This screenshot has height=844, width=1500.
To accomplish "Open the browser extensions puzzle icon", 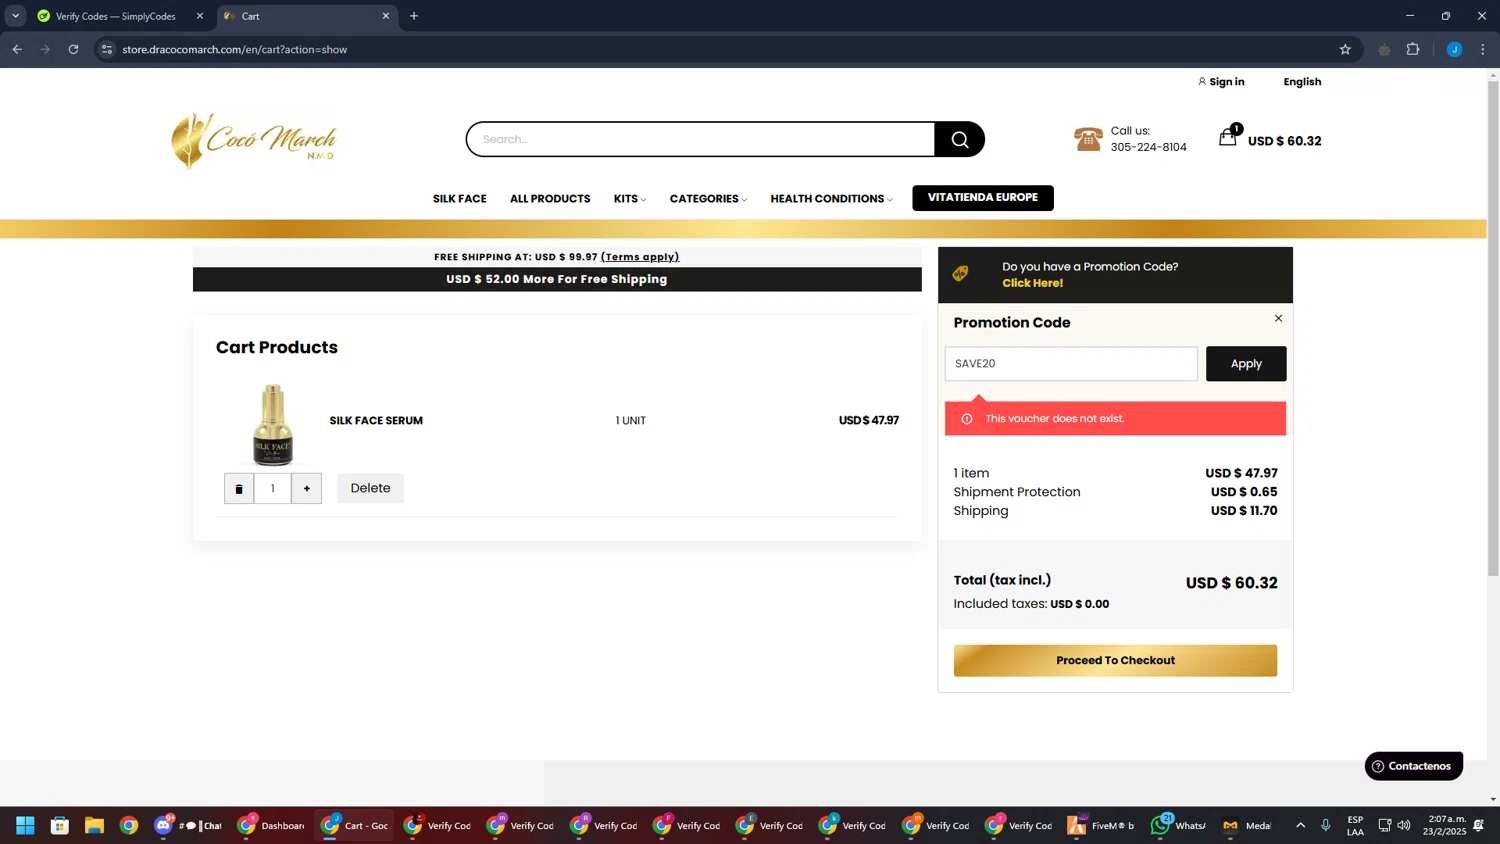I will point(1413,49).
